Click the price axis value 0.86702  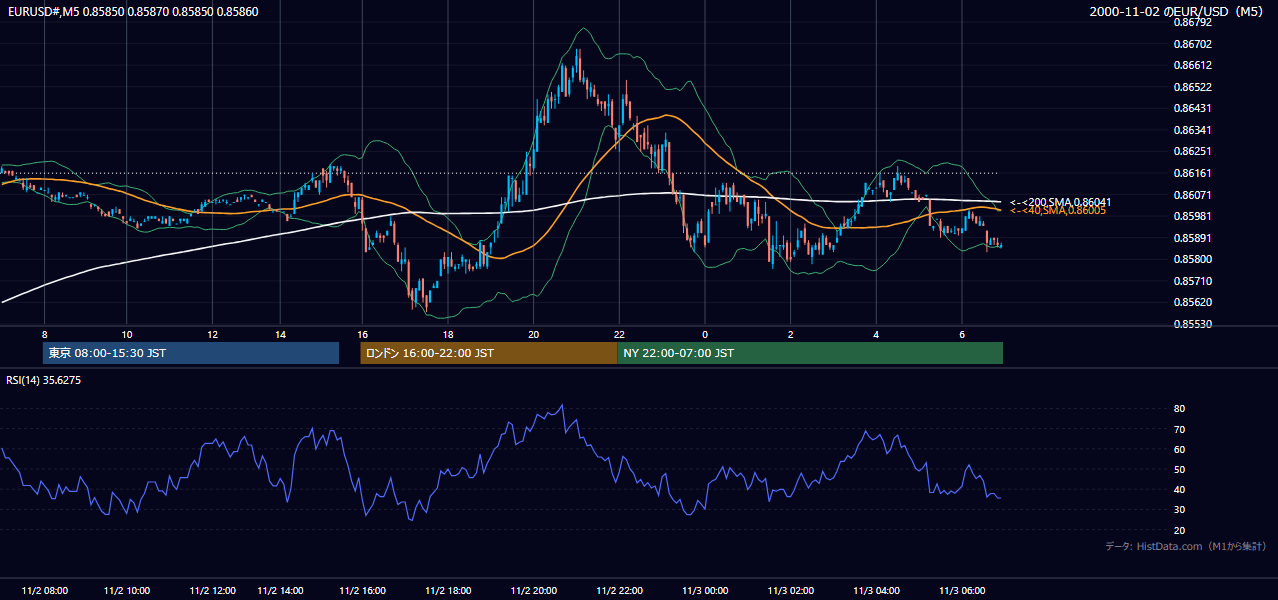(x=1192, y=44)
